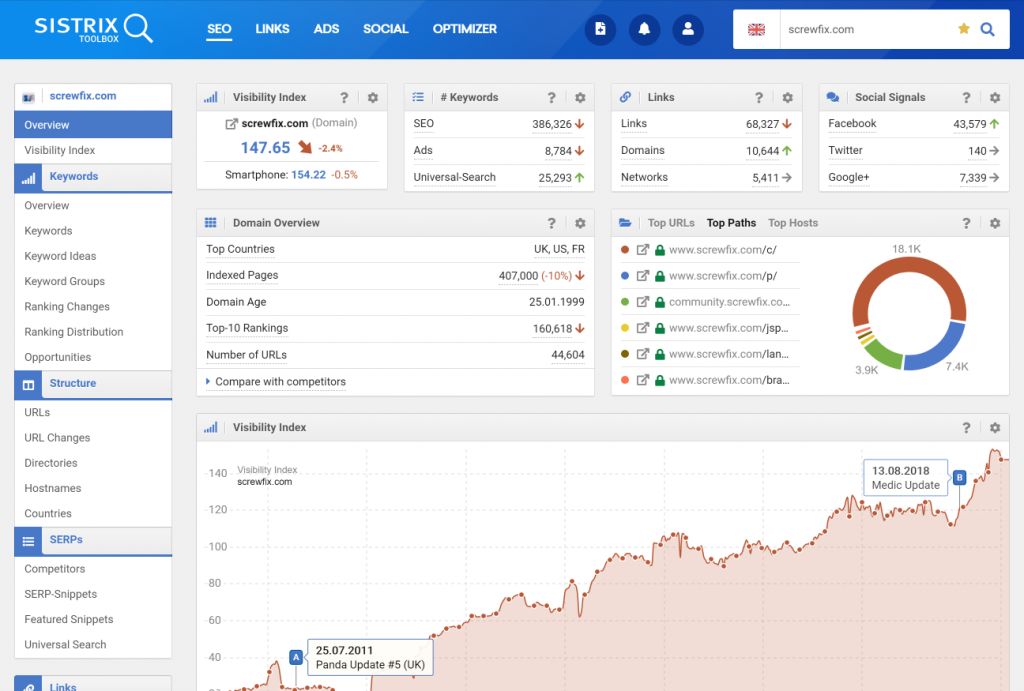Open external link icon next to screwfix.com/c/
The width and height of the screenshot is (1024, 691).
tap(643, 250)
